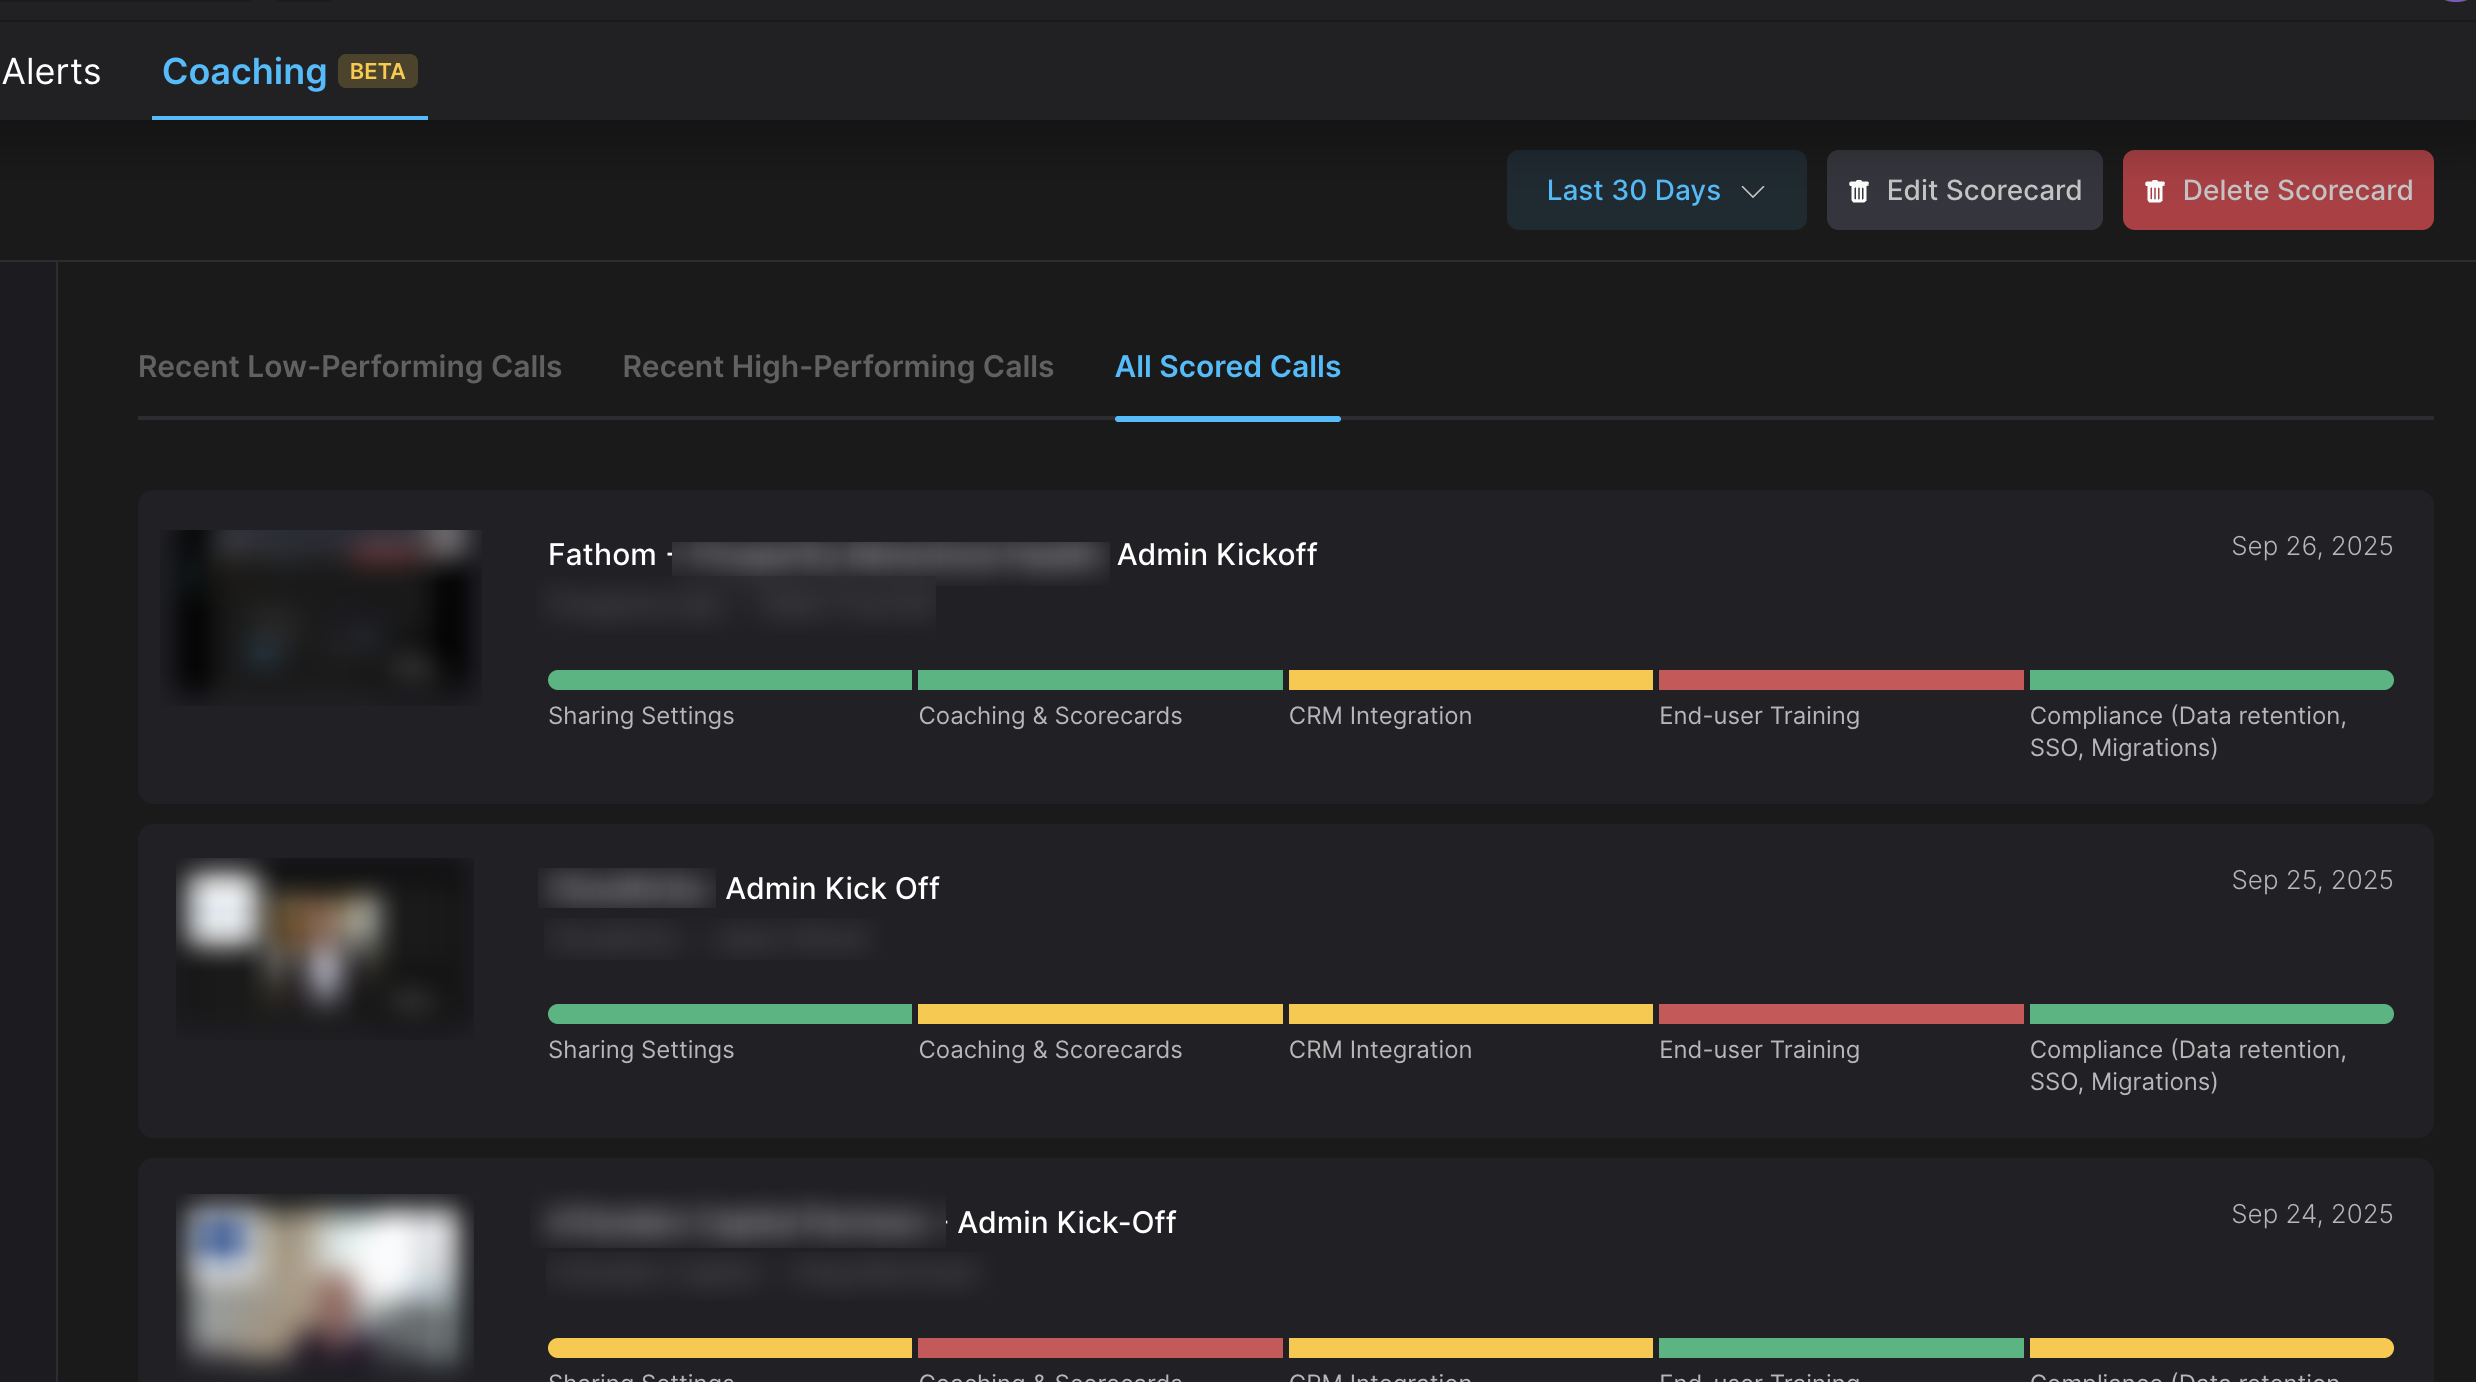Click red End-user Training bar on Sep 26 call
The width and height of the screenshot is (2476, 1382).
(1840, 680)
